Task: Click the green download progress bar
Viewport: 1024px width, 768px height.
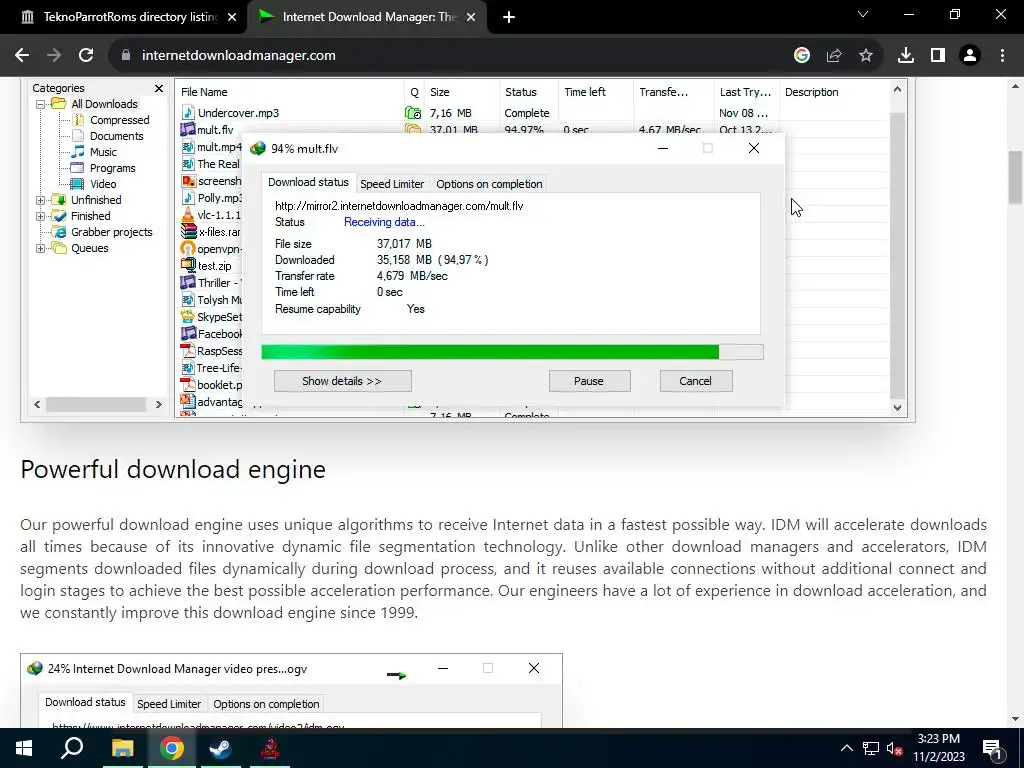Action: tap(512, 353)
